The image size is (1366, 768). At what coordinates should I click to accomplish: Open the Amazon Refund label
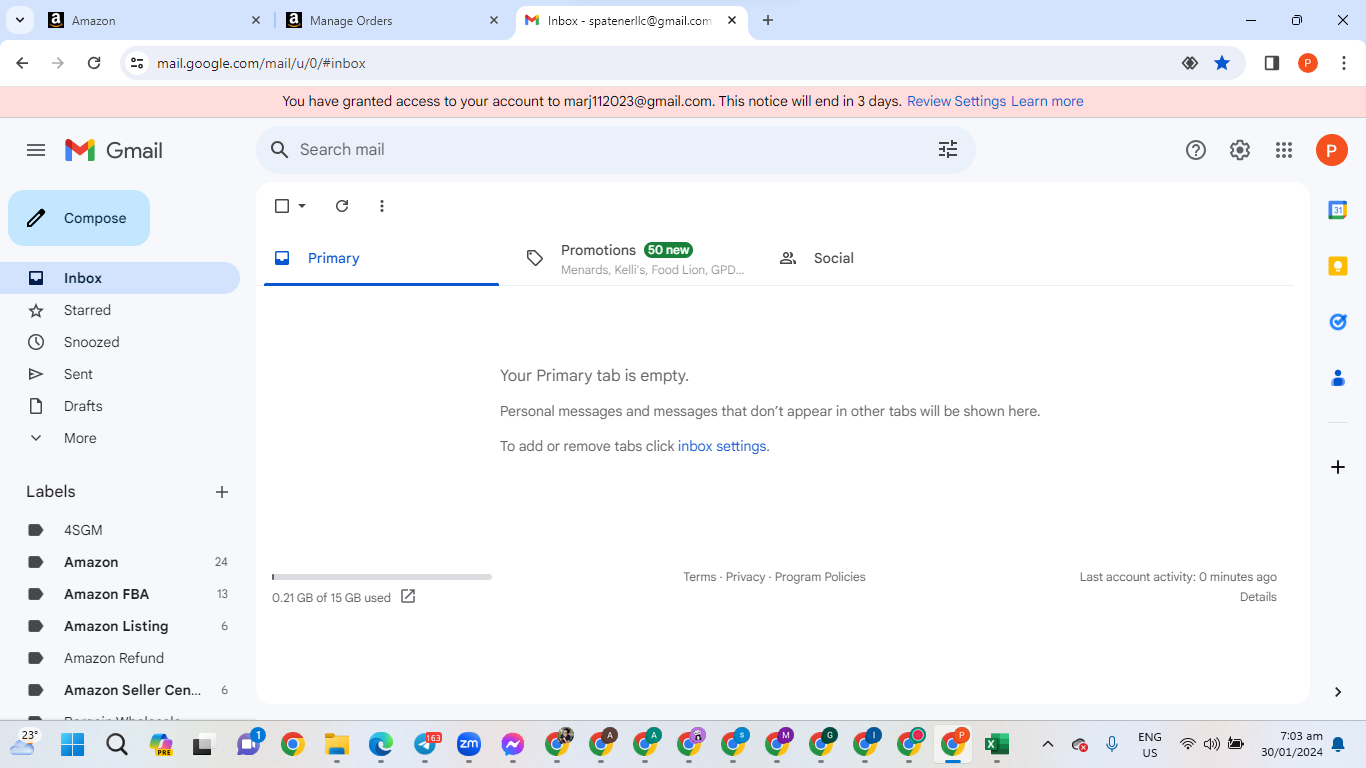120,658
